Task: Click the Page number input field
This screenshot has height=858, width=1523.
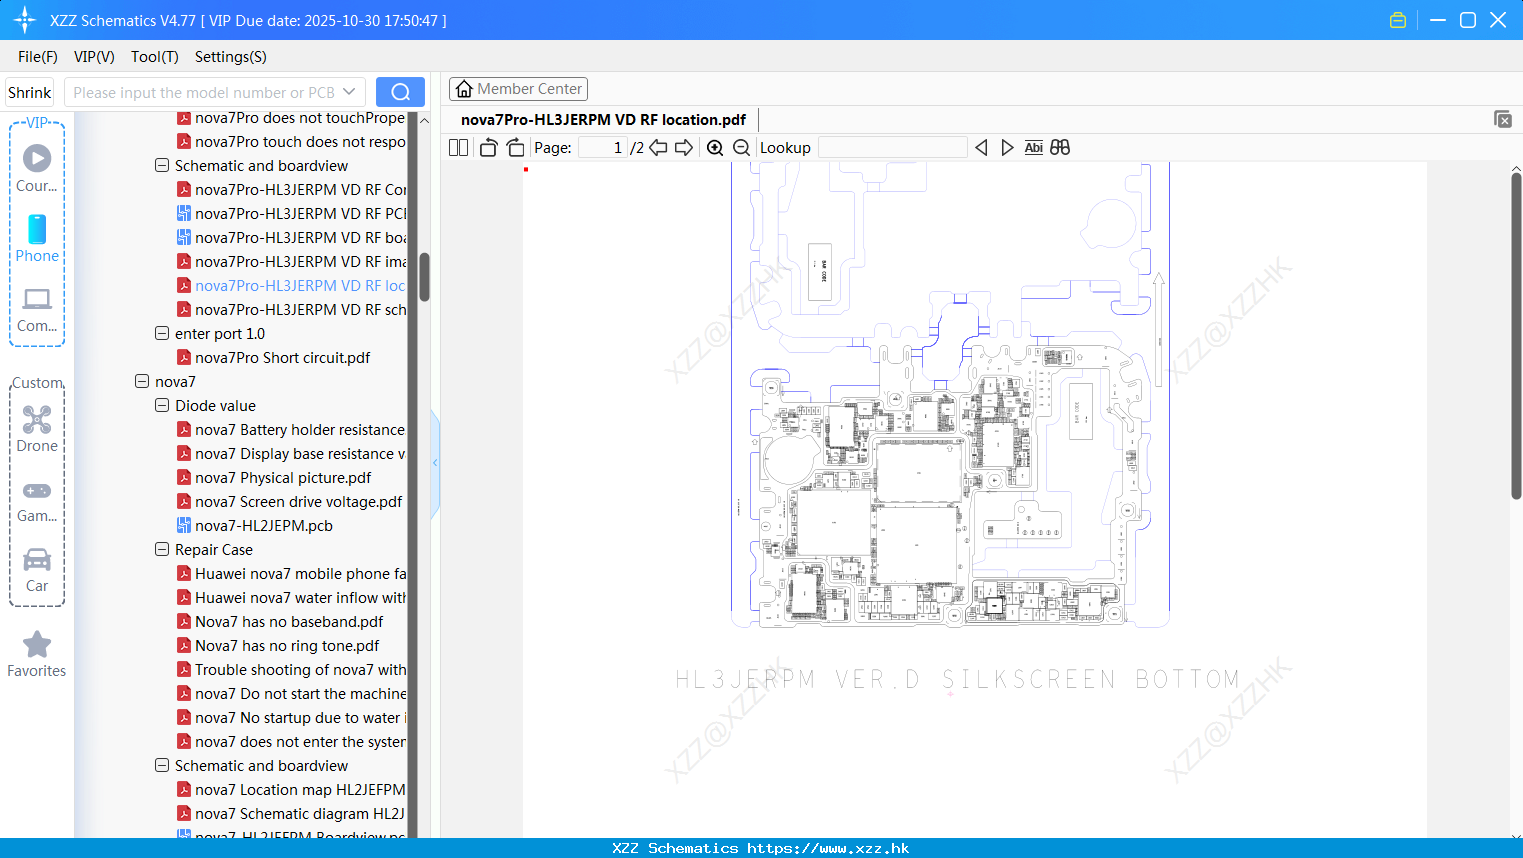Action: coord(603,148)
